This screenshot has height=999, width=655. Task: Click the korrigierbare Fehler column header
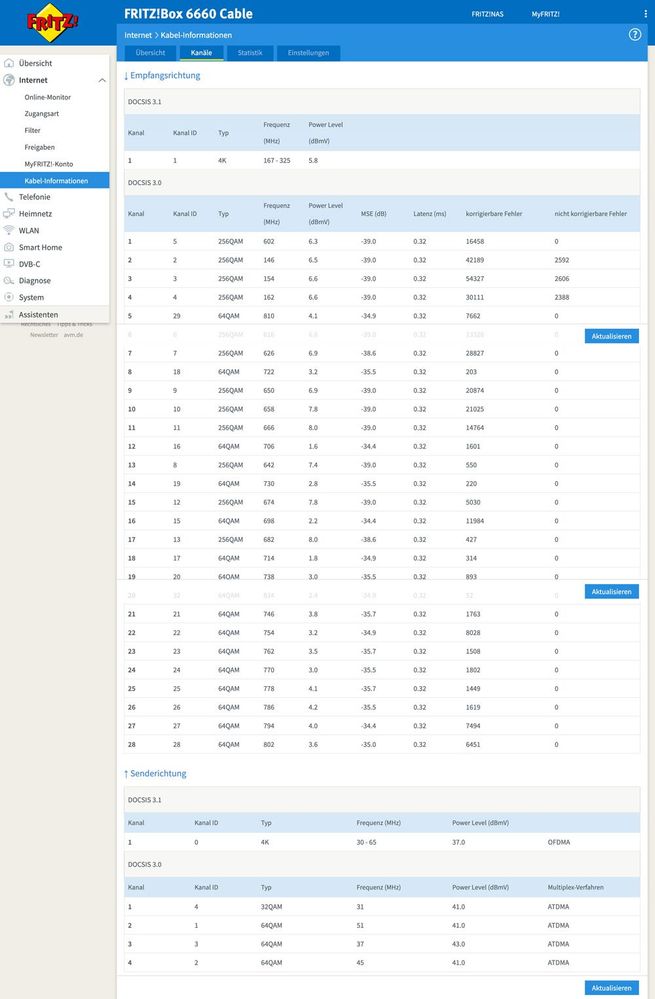494,213
